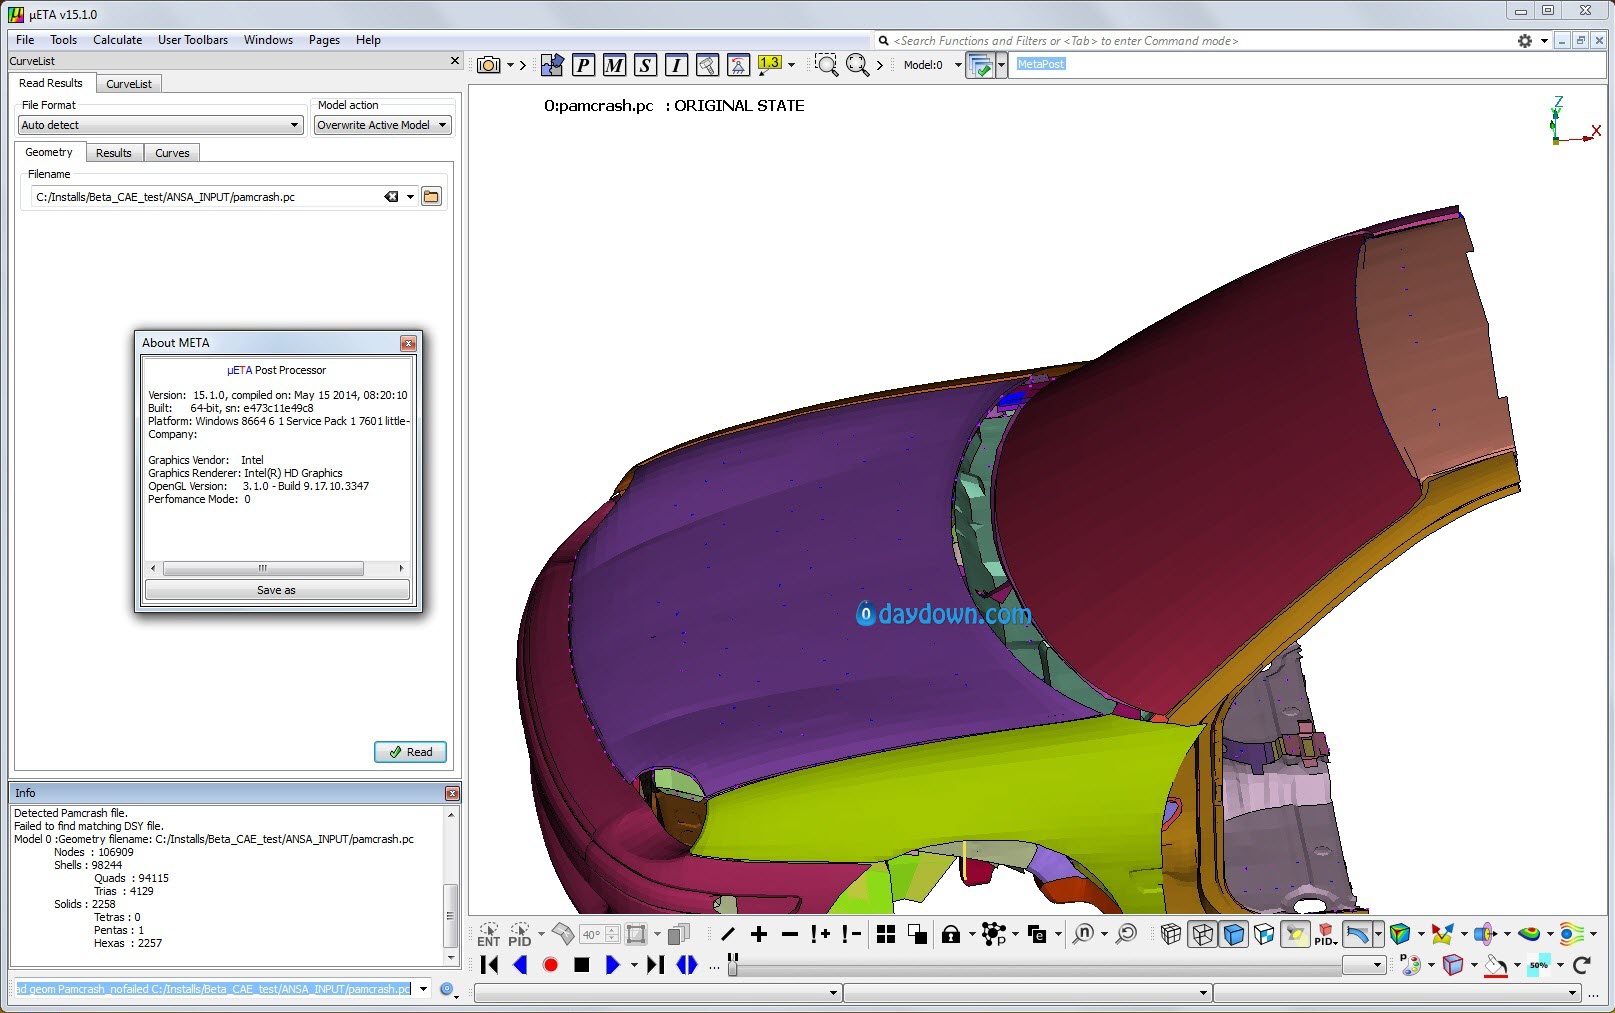Toggle the checkered cube display mode
The width and height of the screenshot is (1615, 1013).
1264,934
